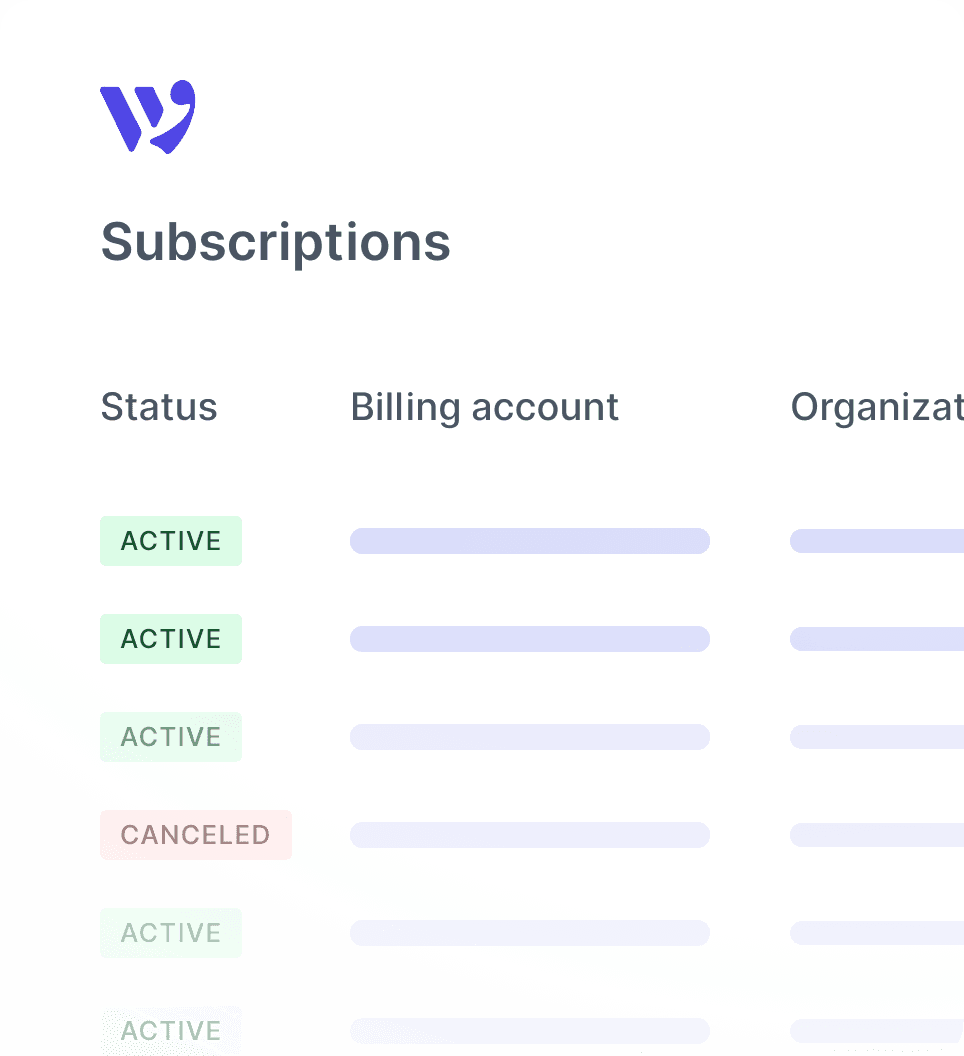
Task: Click the Subscriptions page heading
Action: [x=275, y=242]
